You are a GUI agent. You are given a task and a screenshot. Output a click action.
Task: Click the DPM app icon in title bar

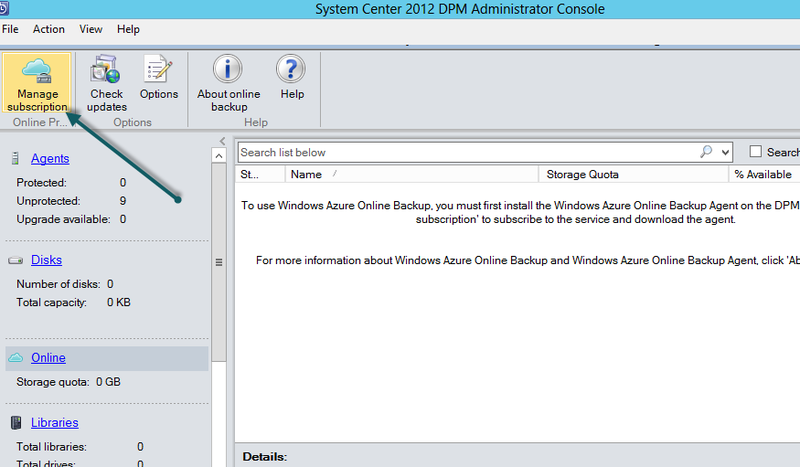click(4, 8)
